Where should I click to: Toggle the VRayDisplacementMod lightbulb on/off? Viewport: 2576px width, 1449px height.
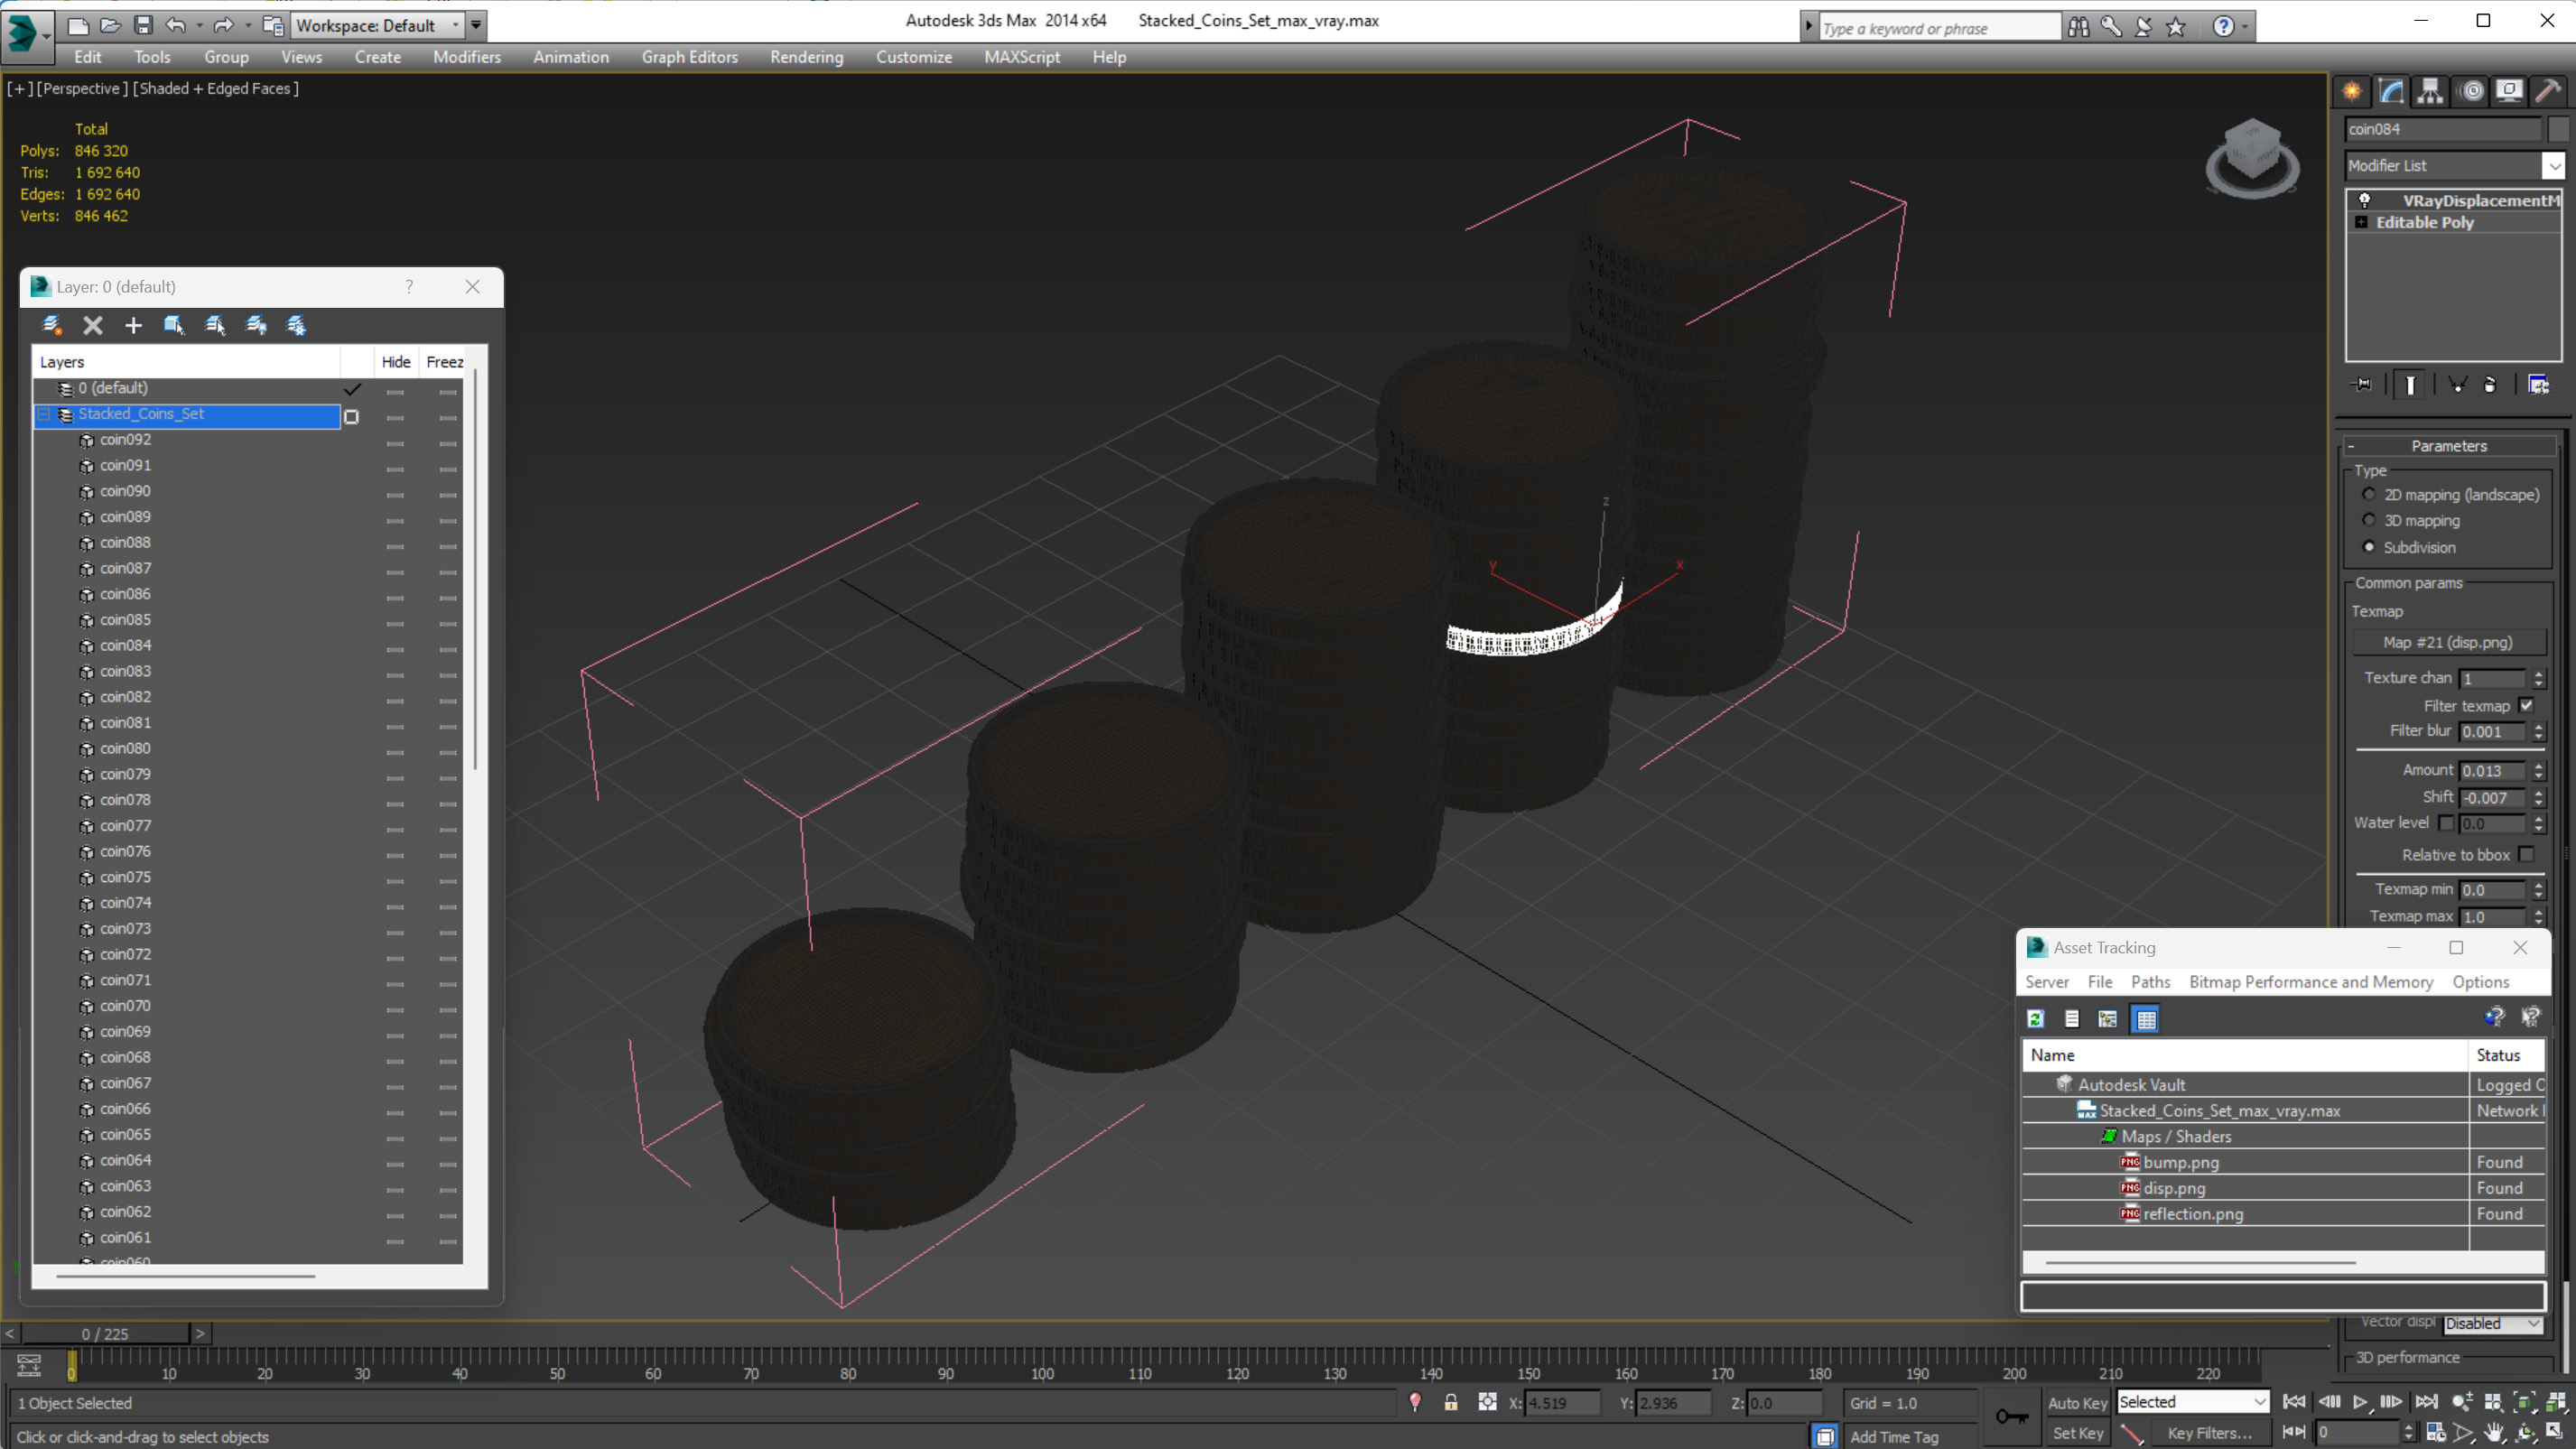pyautogui.click(x=2365, y=200)
